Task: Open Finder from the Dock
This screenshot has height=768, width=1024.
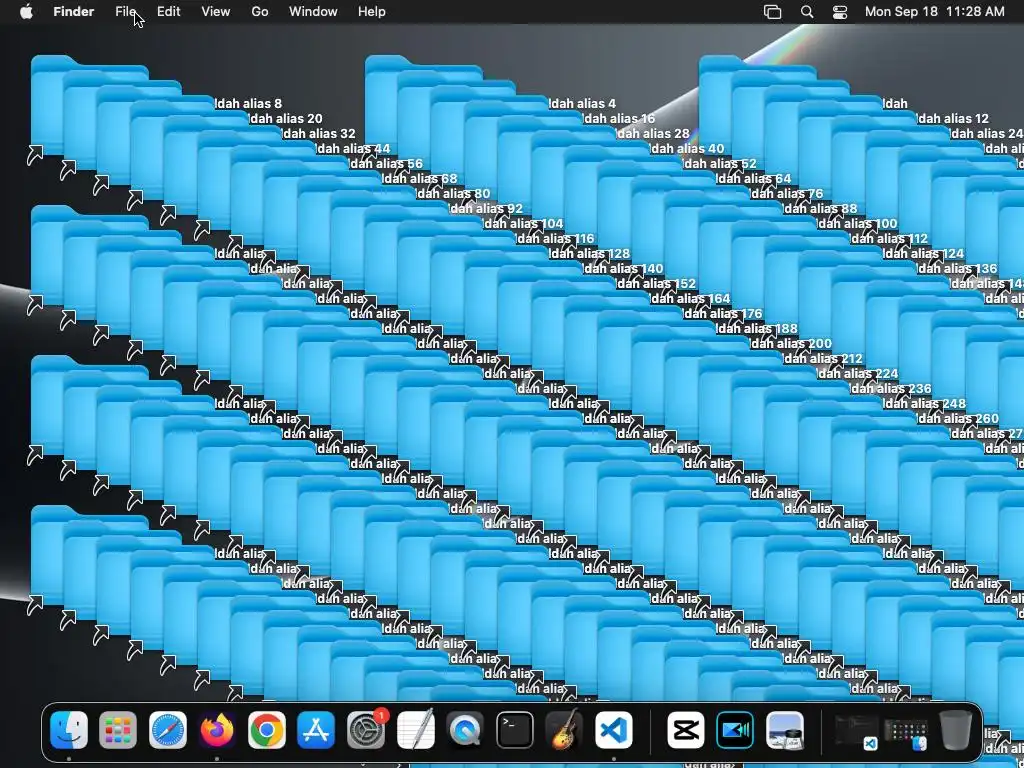Action: (69, 729)
